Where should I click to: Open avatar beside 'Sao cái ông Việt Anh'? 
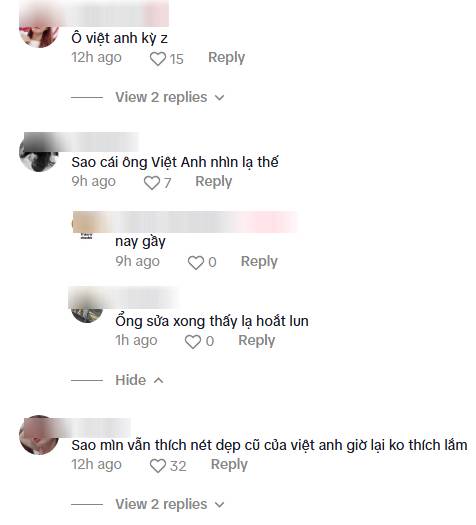[39, 157]
